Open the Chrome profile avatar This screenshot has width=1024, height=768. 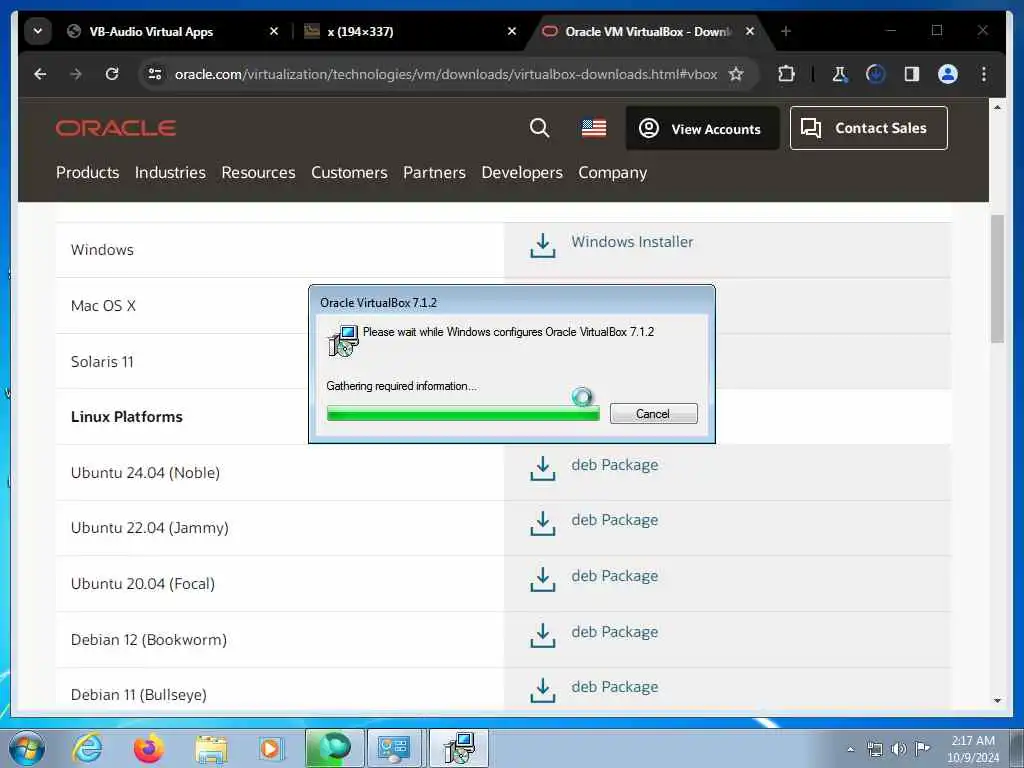coord(948,74)
